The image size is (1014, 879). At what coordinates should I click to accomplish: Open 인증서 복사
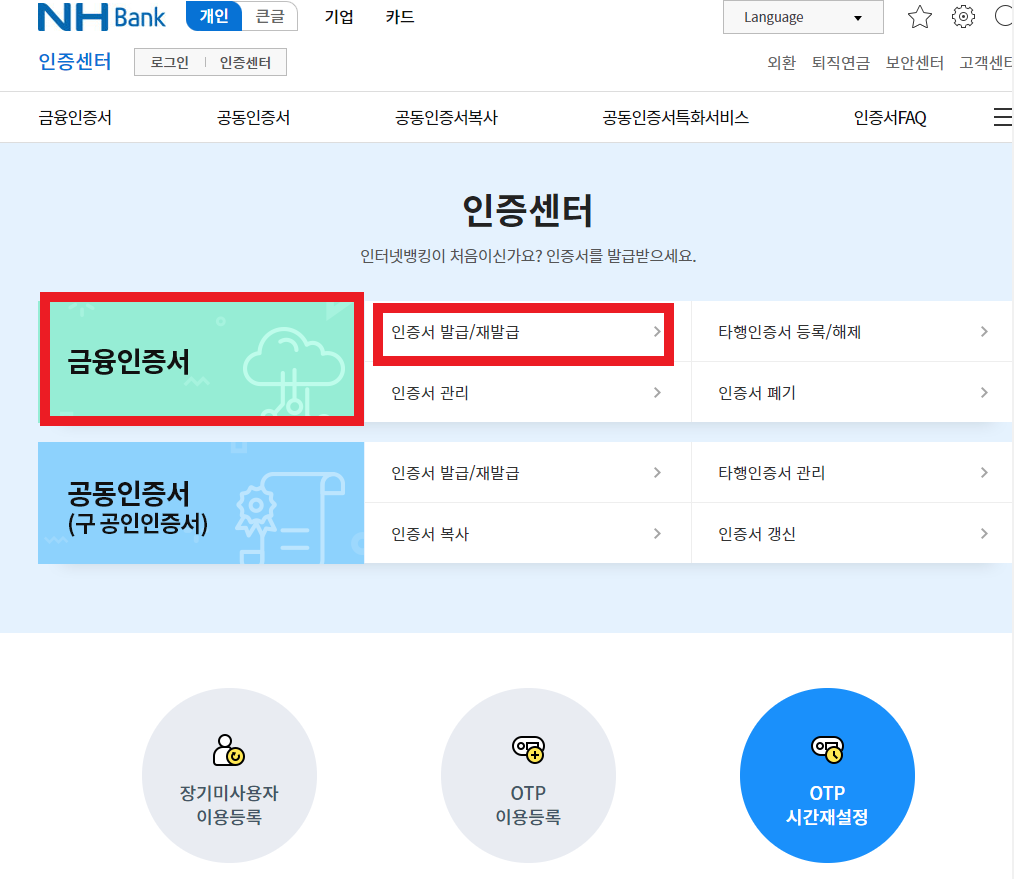(528, 534)
